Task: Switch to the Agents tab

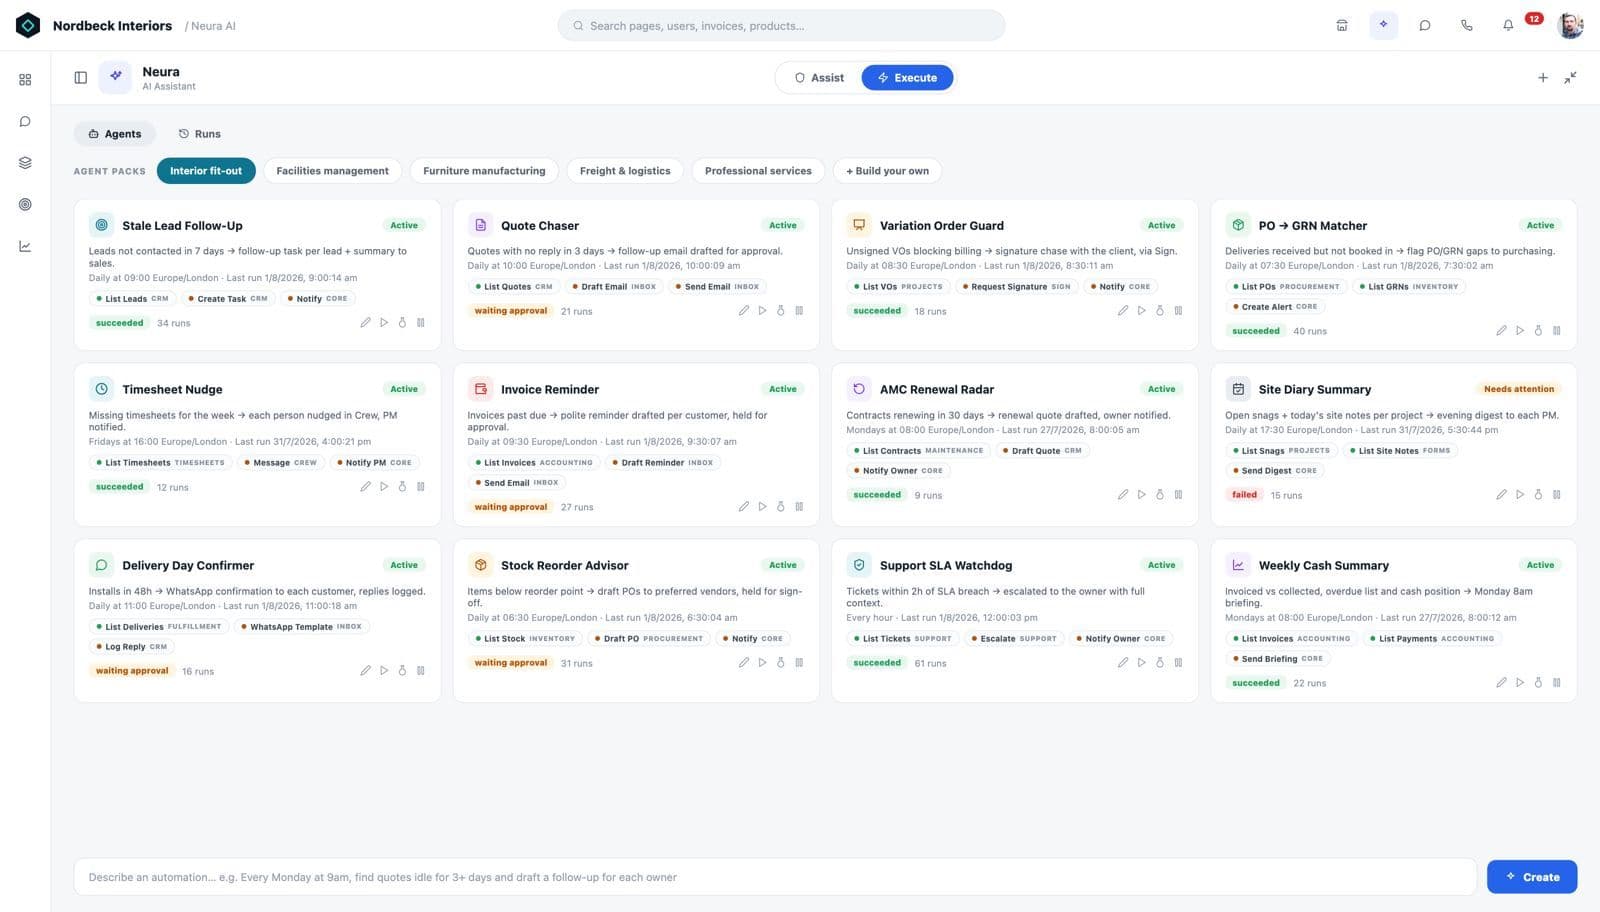Action: [x=115, y=134]
